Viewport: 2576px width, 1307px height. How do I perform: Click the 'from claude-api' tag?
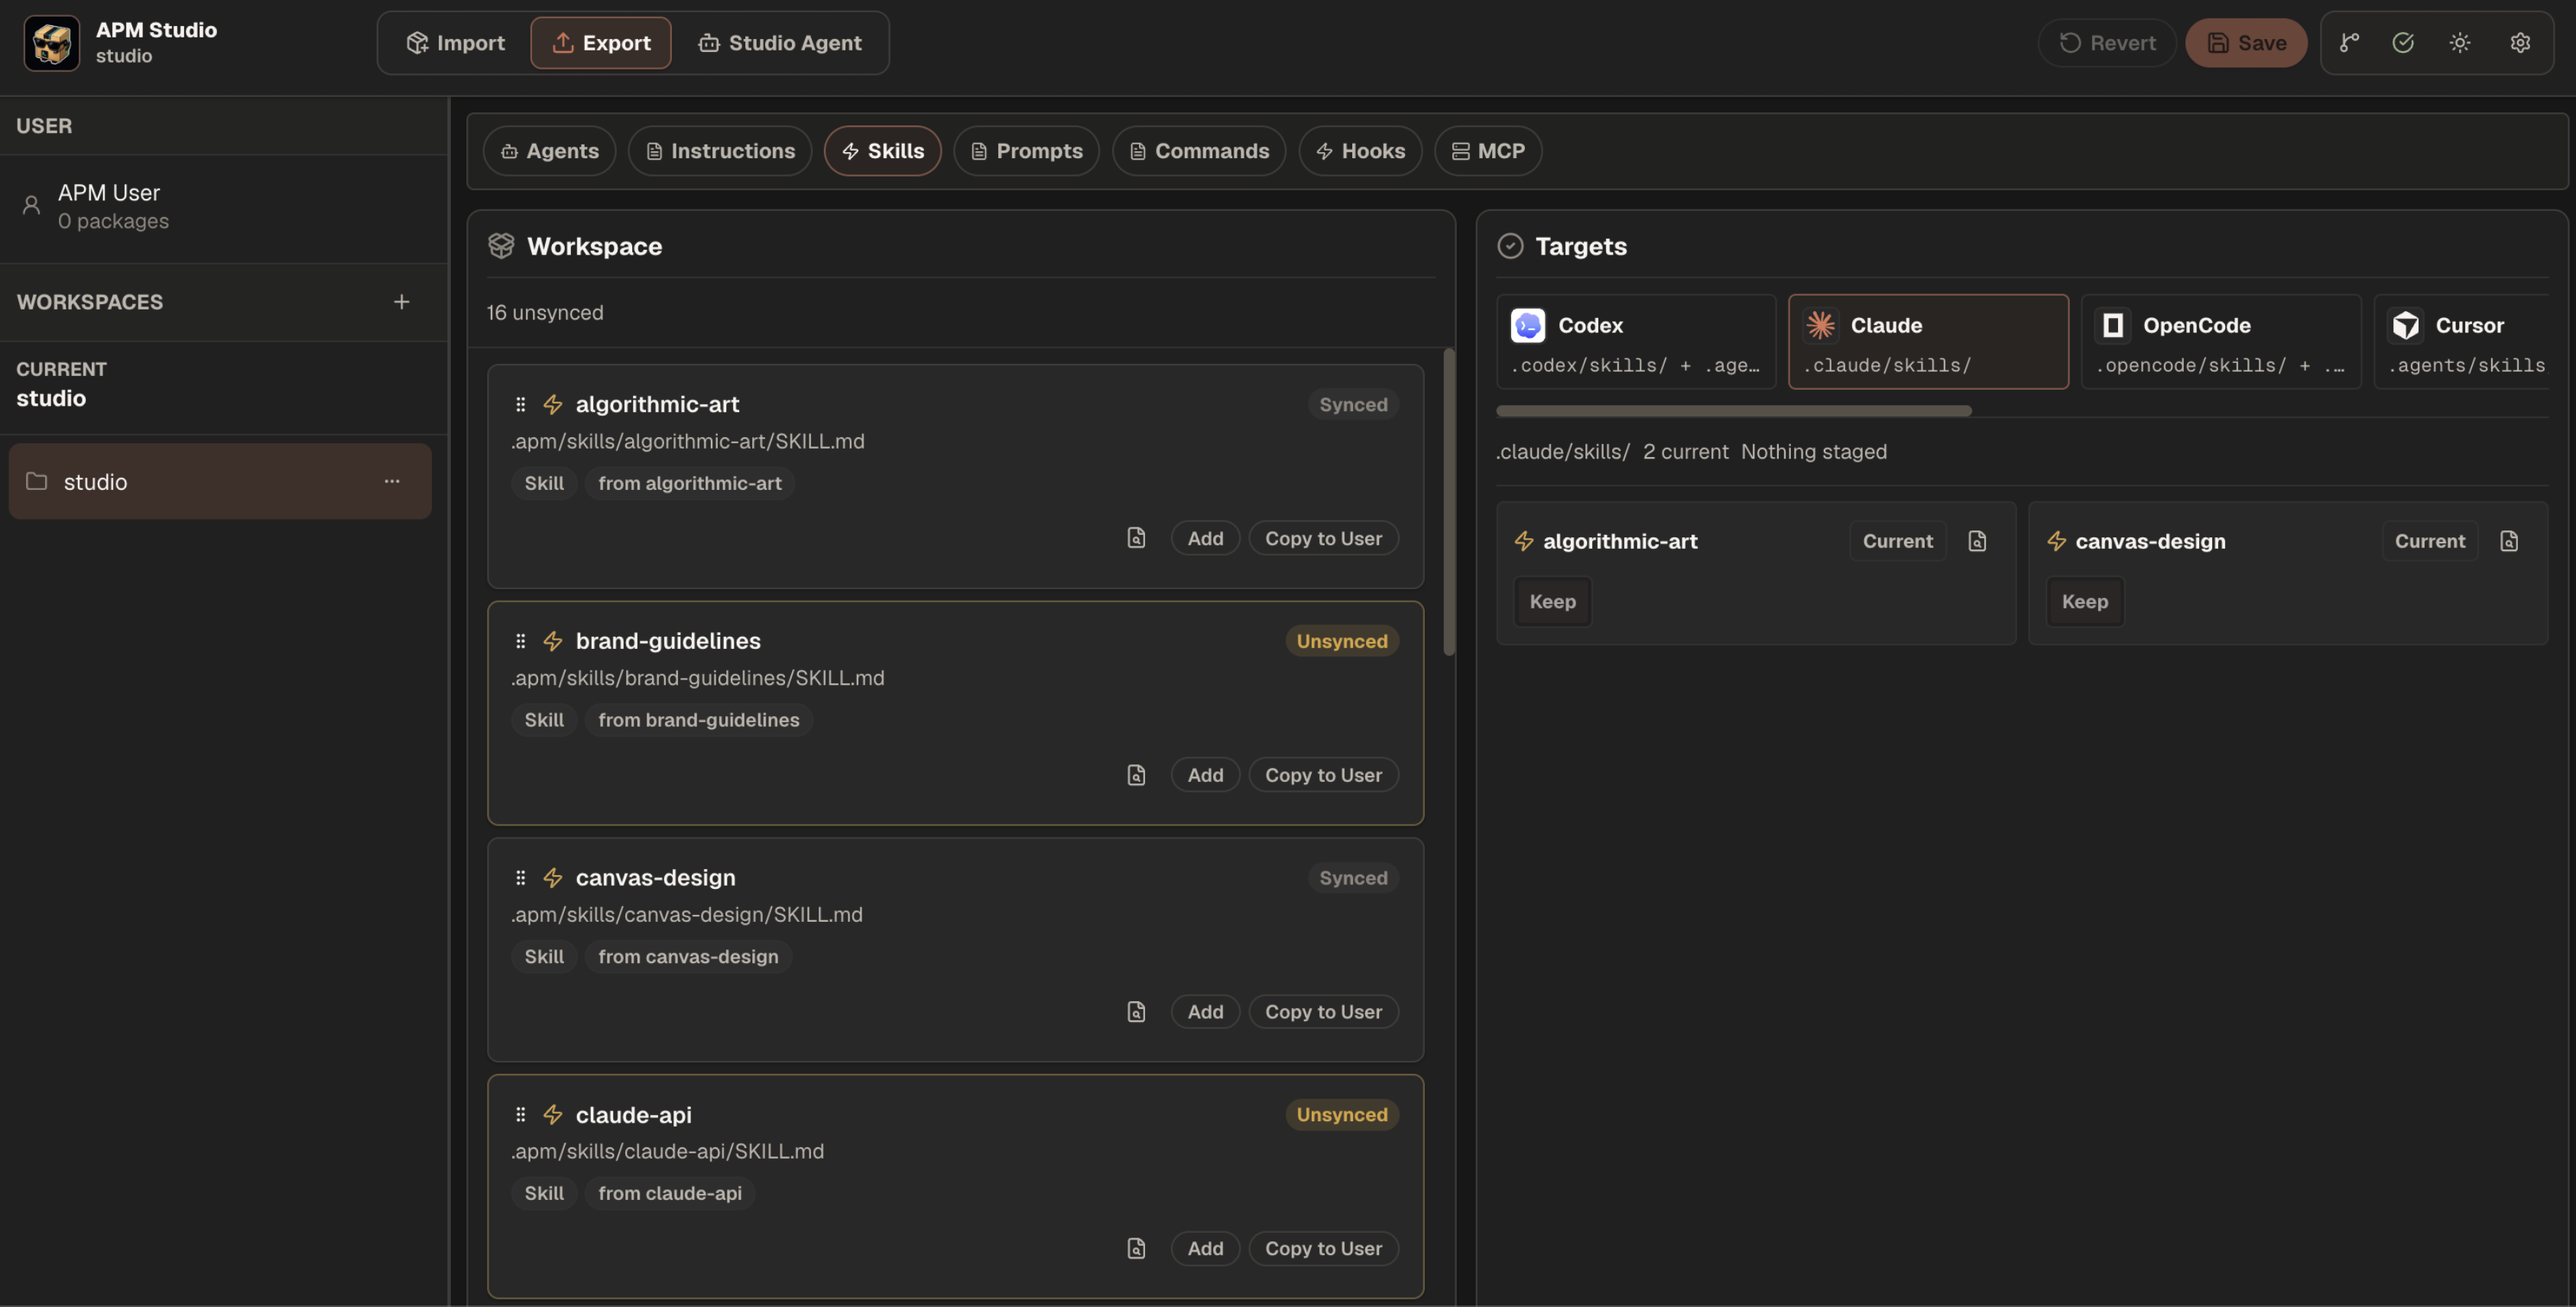[669, 1194]
